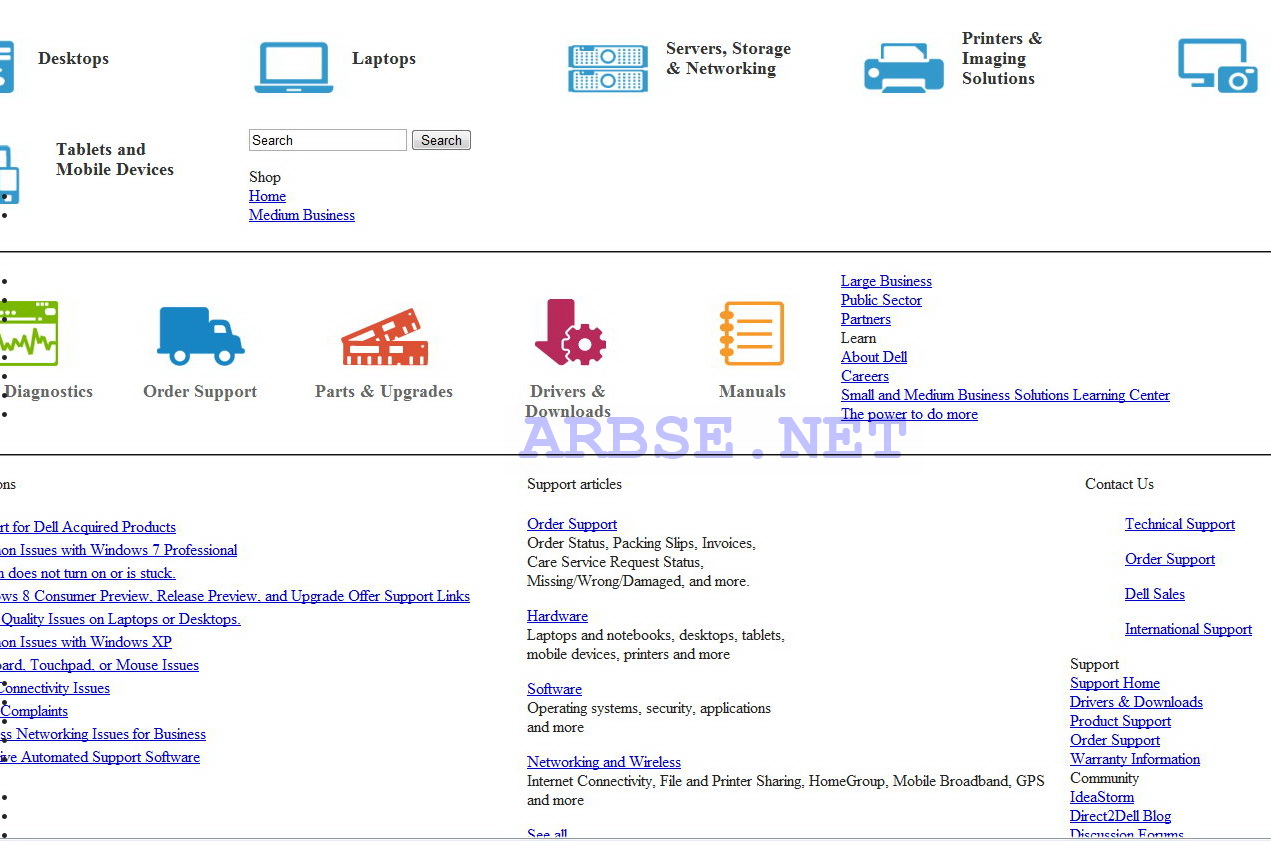Open the Home link under Shop
Image resolution: width=1271 pixels, height=841 pixels.
pyautogui.click(x=267, y=196)
